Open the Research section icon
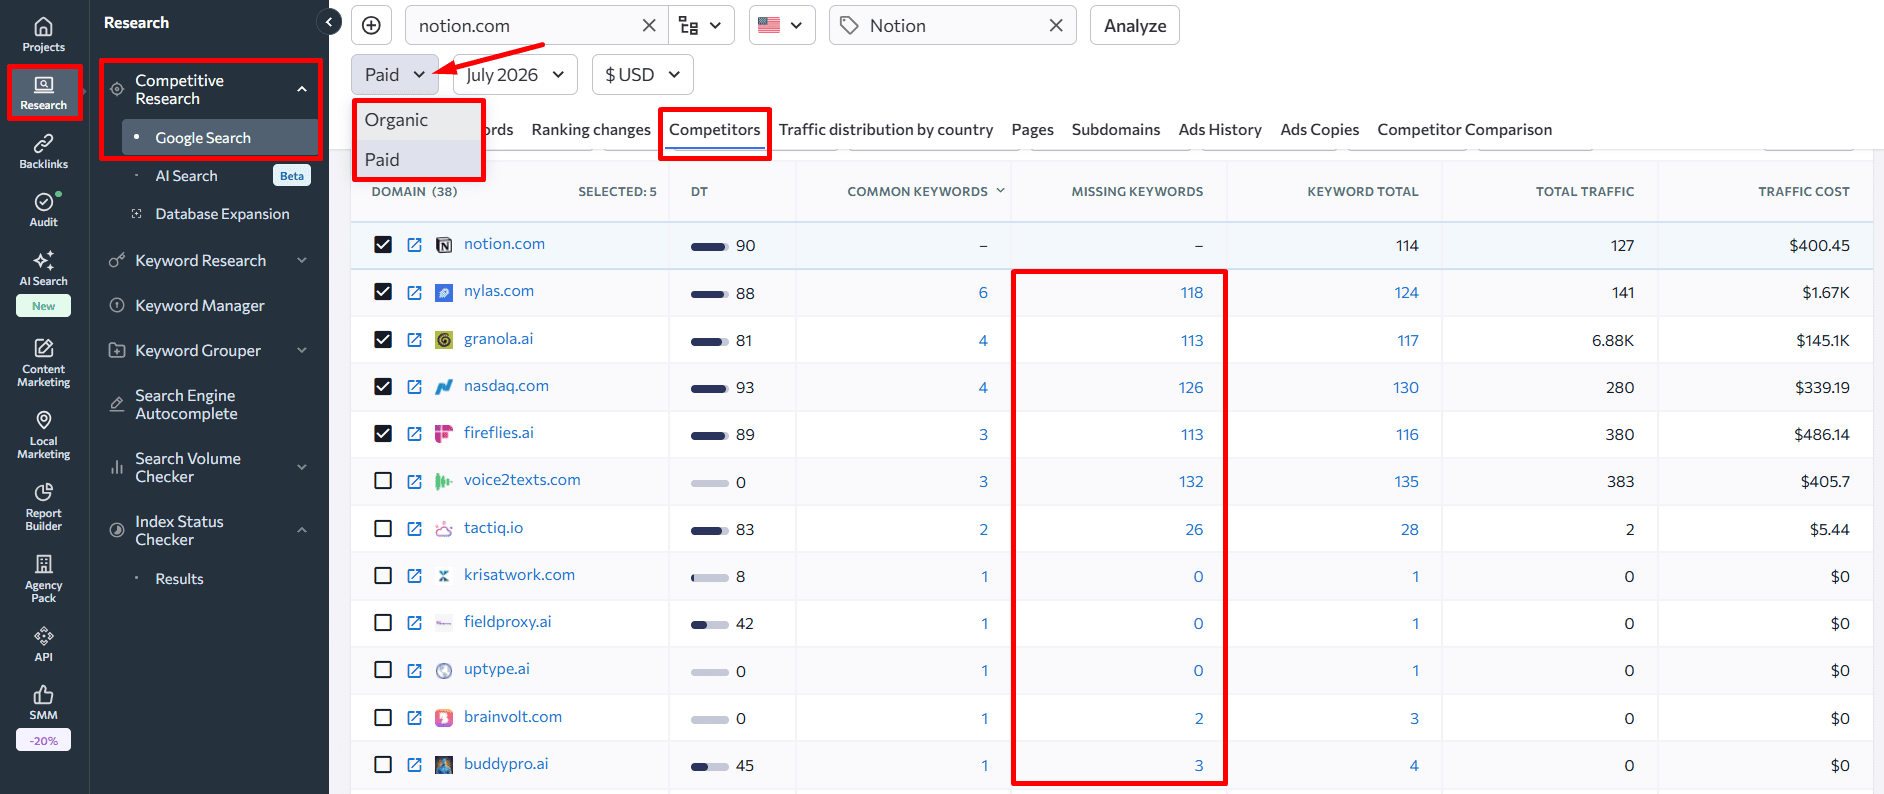Screen dimensions: 1884x794 pos(44,93)
